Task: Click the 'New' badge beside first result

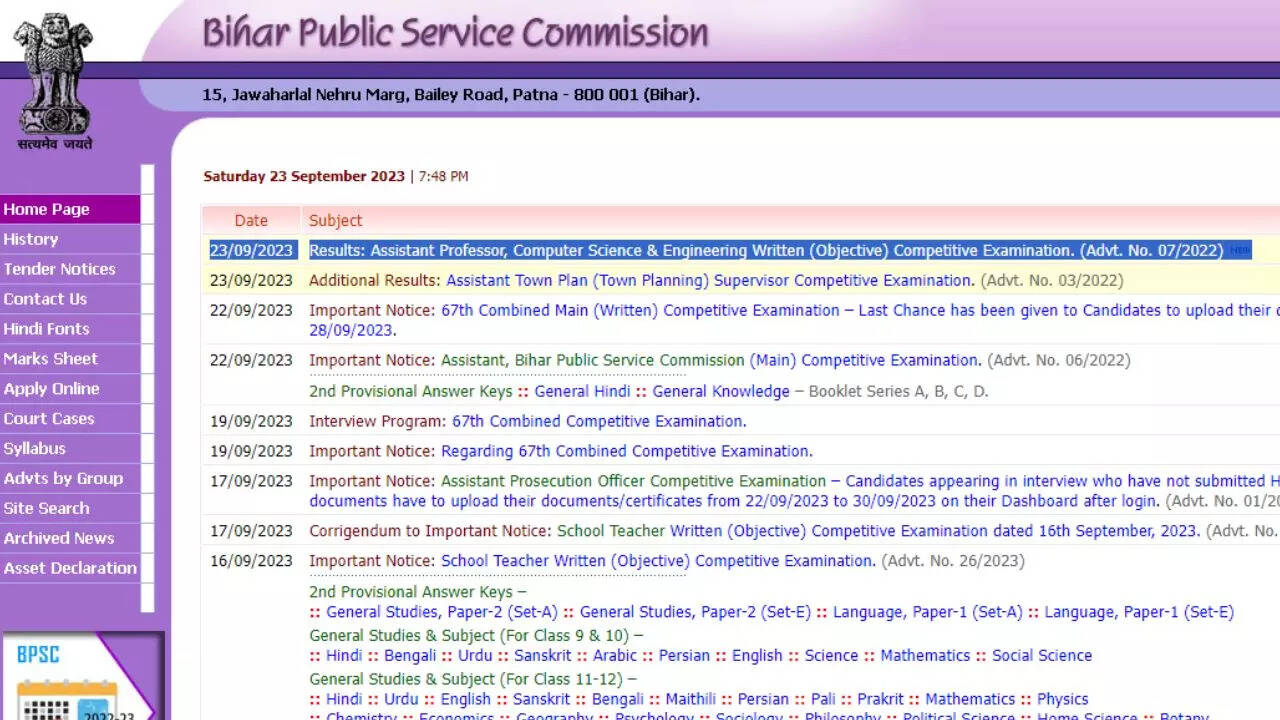Action: [x=1240, y=250]
